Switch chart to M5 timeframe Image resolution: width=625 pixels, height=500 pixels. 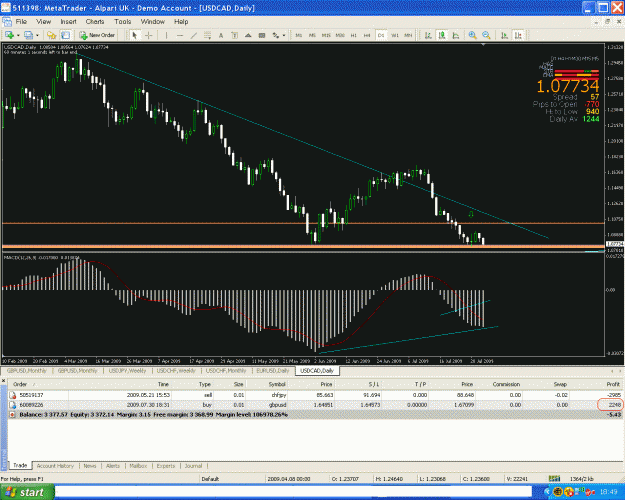tap(312, 35)
